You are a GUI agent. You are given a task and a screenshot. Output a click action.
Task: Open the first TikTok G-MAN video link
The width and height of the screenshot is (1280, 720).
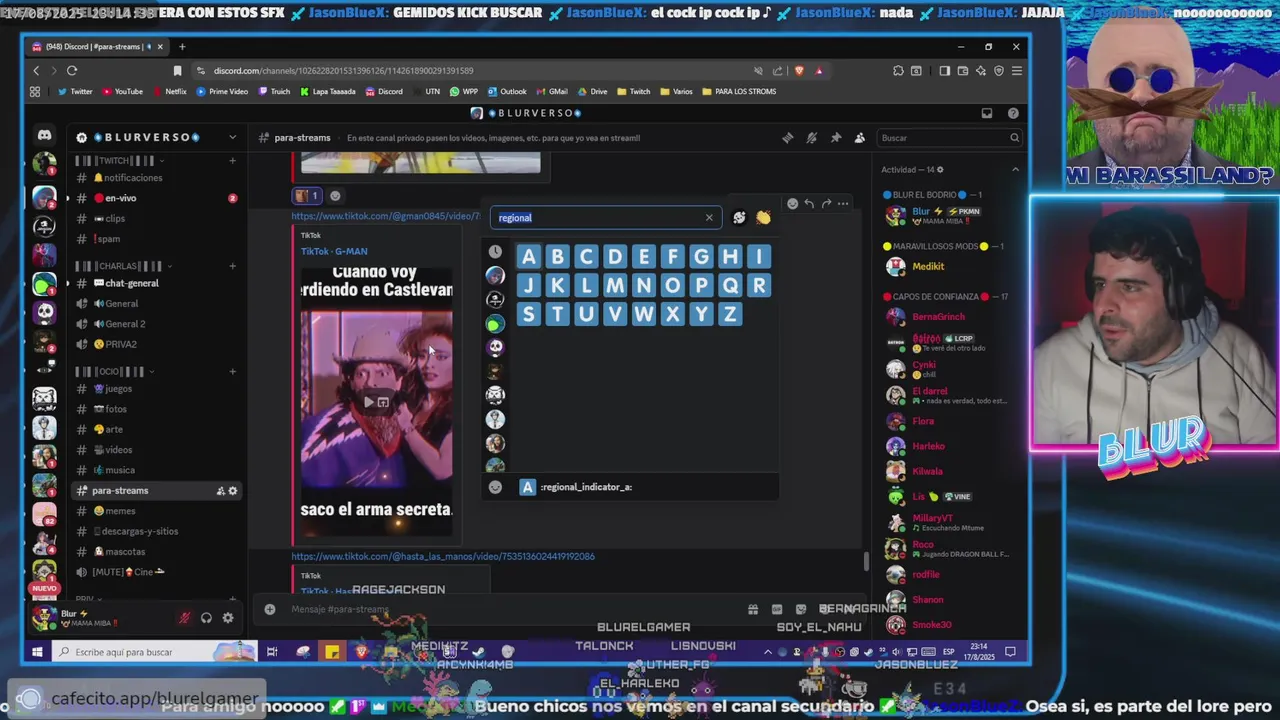tap(386, 216)
